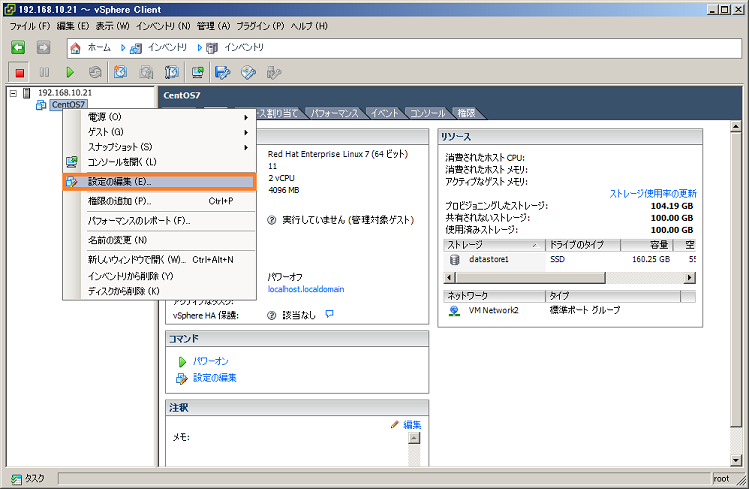The height and width of the screenshot is (489, 749).
Task: Click the ホーム breadcrumb link
Action: (x=99, y=48)
